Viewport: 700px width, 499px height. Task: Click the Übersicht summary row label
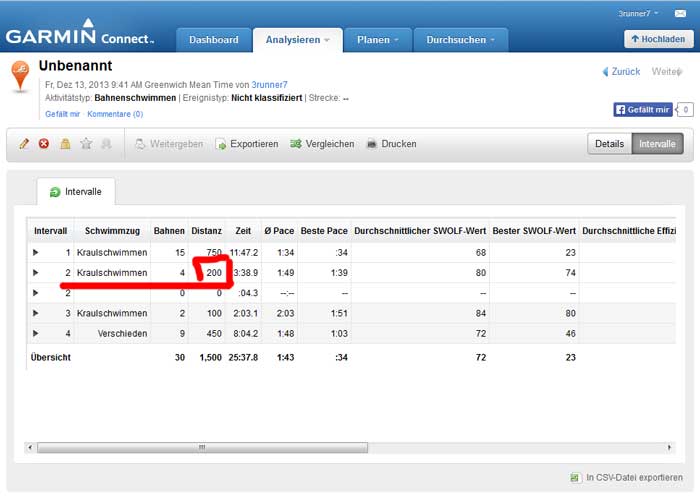point(50,358)
